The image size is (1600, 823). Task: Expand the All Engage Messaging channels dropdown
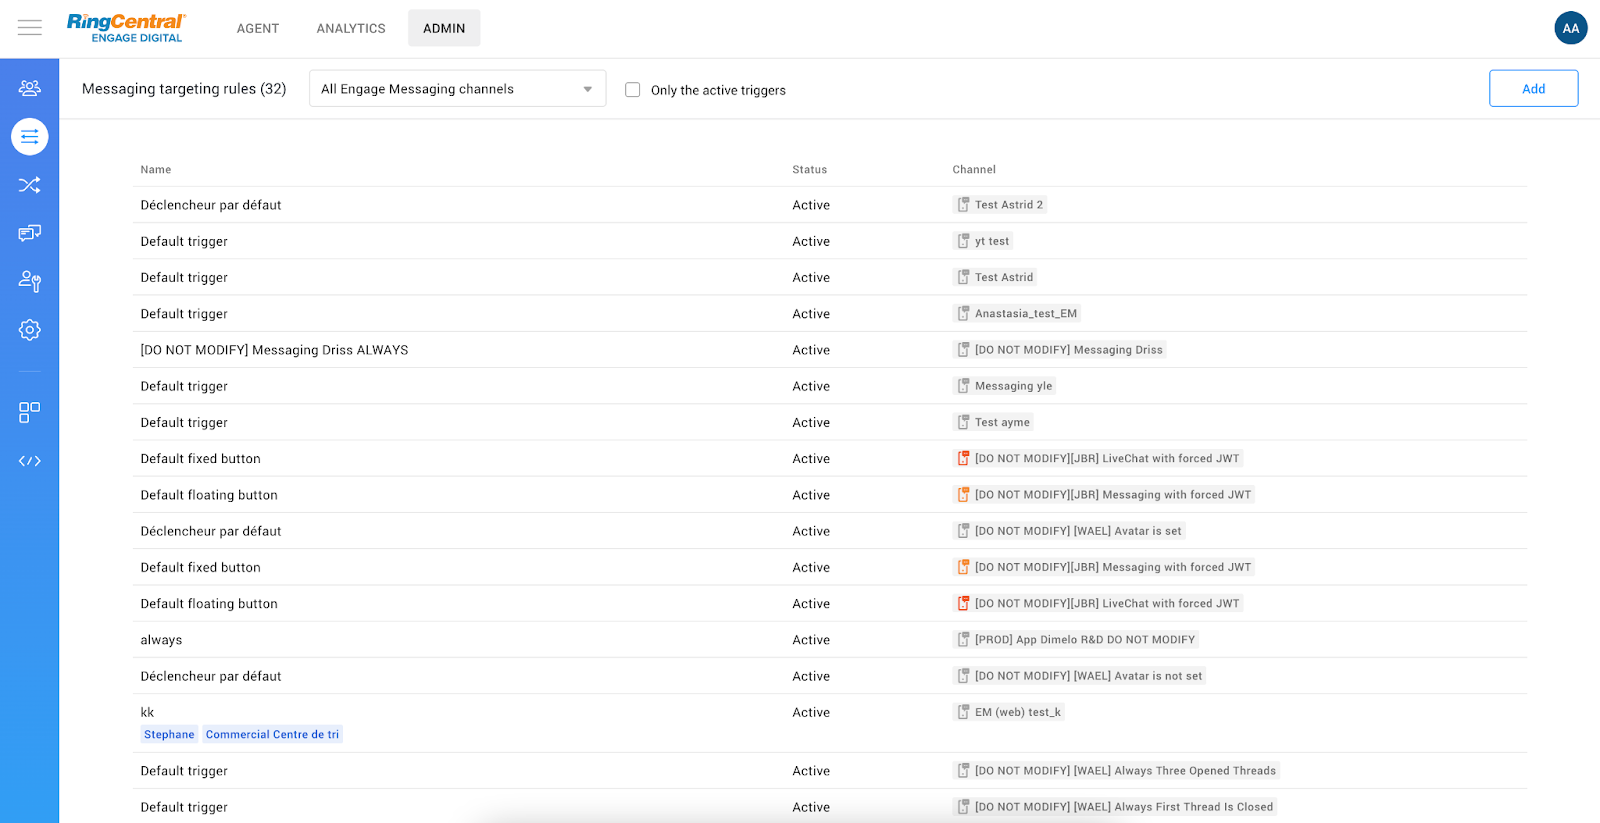(x=458, y=89)
